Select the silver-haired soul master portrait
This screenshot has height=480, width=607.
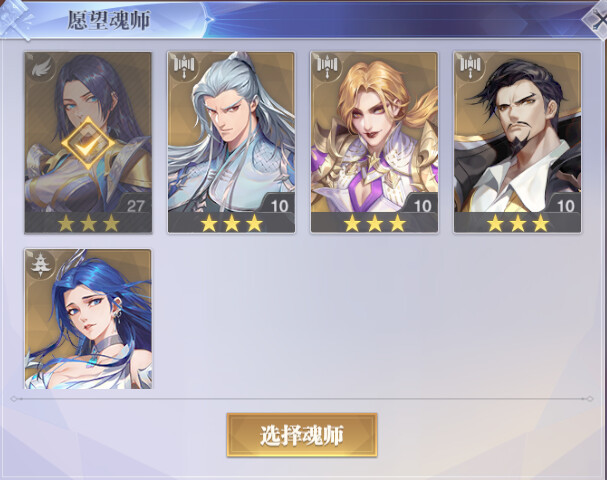coord(231,142)
